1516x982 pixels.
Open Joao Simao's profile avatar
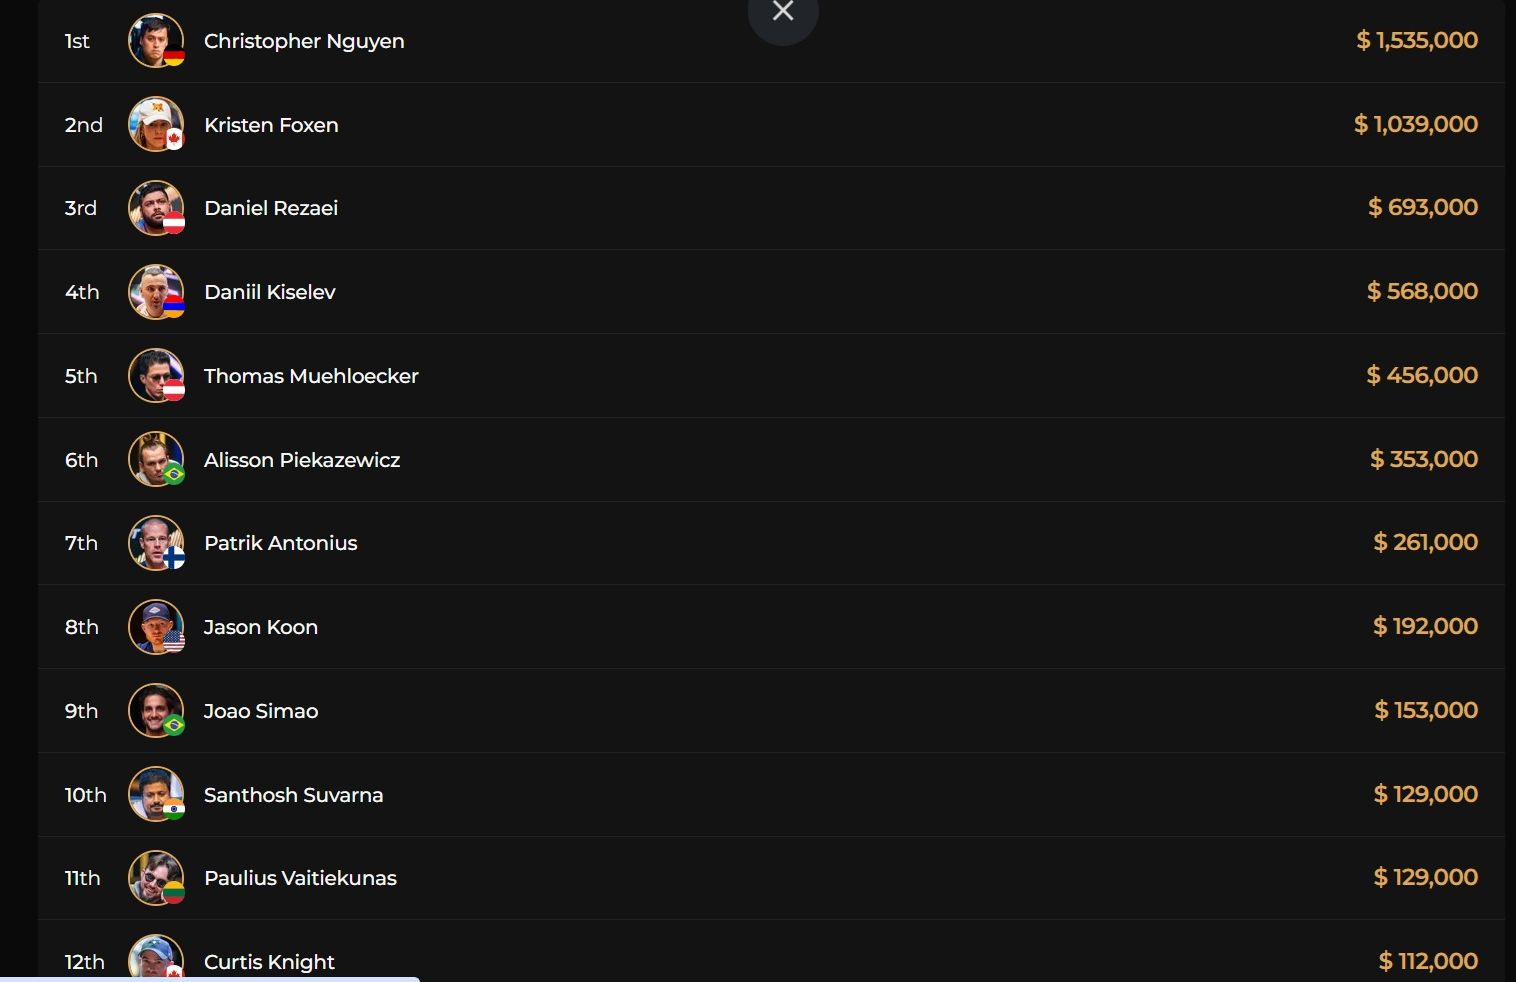pyautogui.click(x=156, y=711)
